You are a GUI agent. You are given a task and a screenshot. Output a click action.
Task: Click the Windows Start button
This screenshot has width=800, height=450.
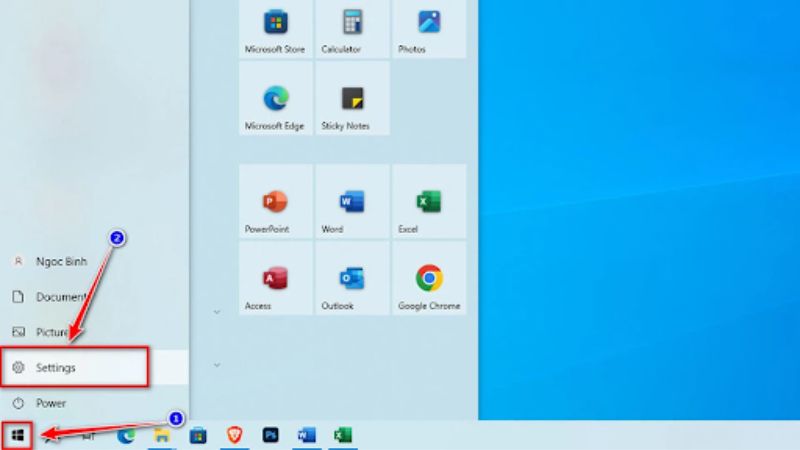pyautogui.click(x=17, y=435)
